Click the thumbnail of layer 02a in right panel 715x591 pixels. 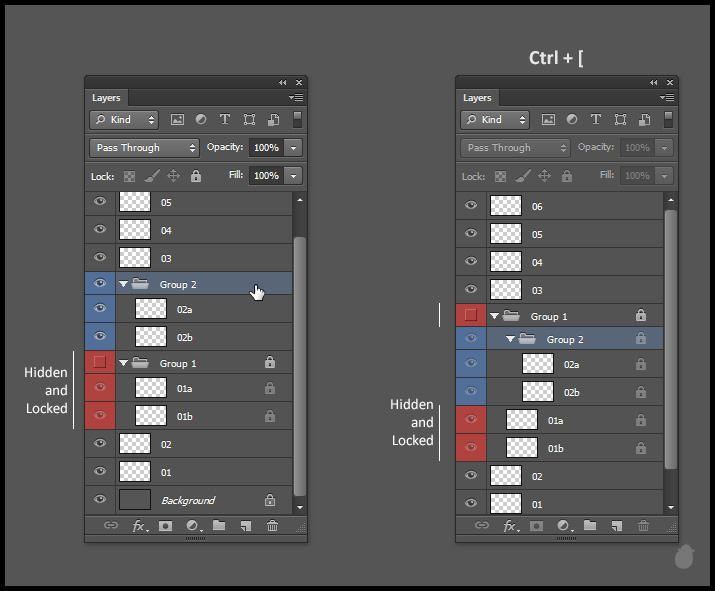click(537, 365)
